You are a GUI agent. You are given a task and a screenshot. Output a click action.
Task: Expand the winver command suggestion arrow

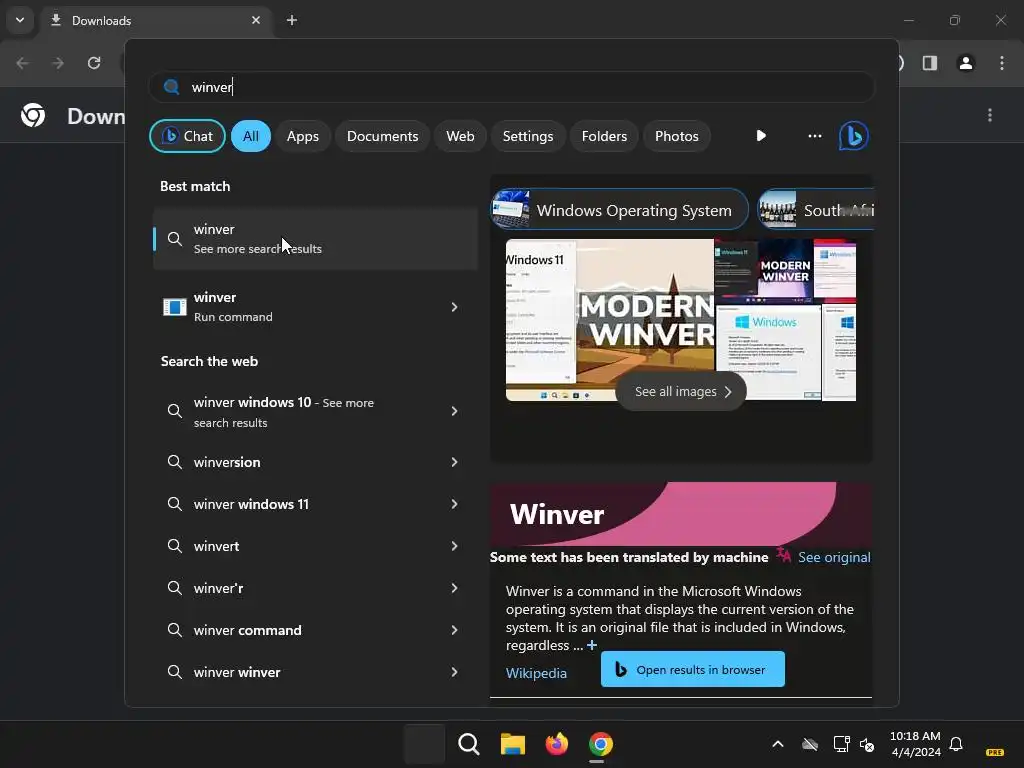[455, 630]
